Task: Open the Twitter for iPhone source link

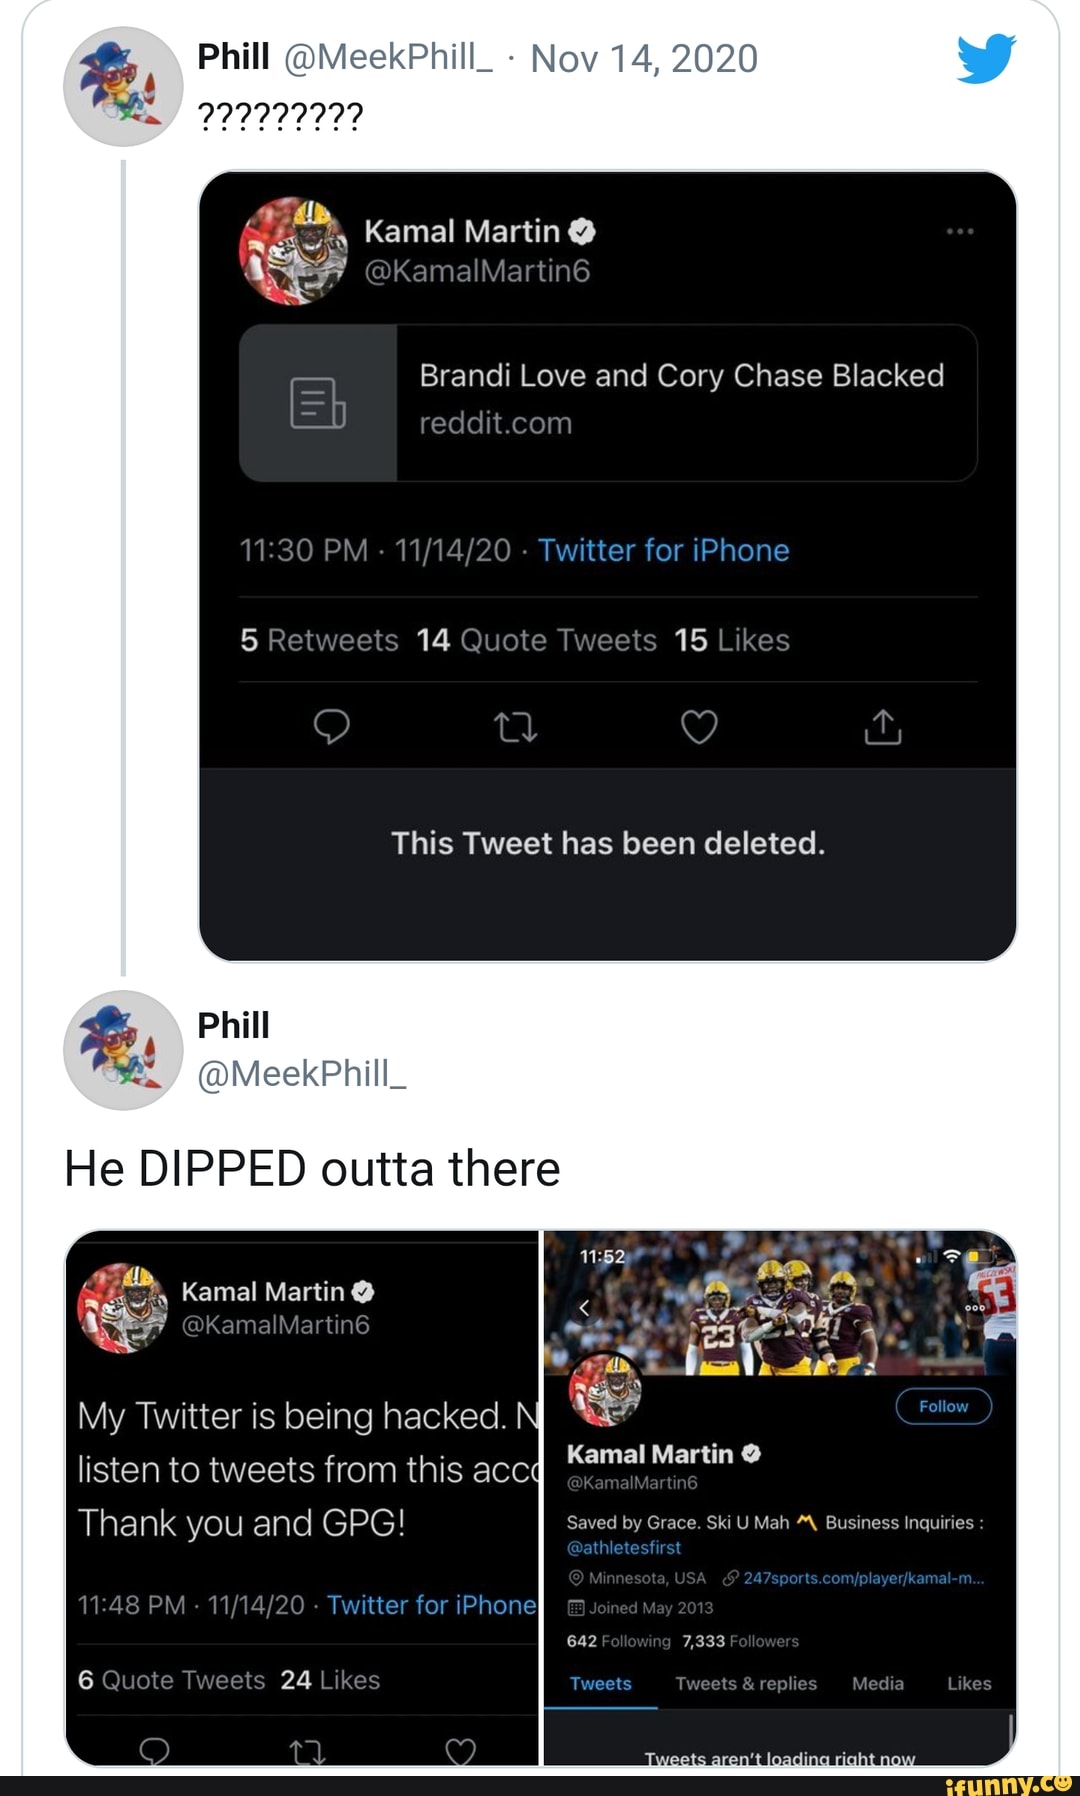Action: 664,550
